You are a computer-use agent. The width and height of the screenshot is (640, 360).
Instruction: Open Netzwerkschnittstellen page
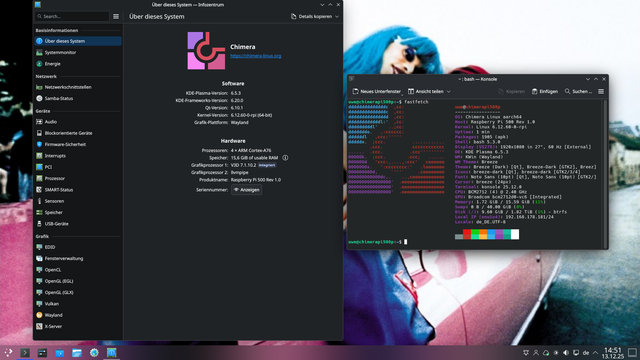pos(78,87)
